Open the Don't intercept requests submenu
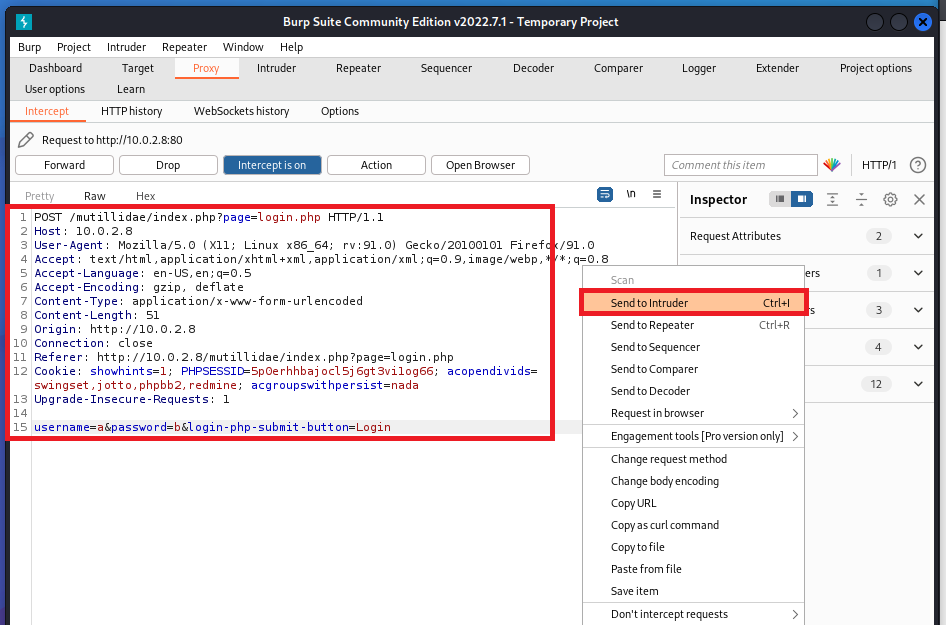946x625 pixels. pyautogui.click(x=693, y=614)
